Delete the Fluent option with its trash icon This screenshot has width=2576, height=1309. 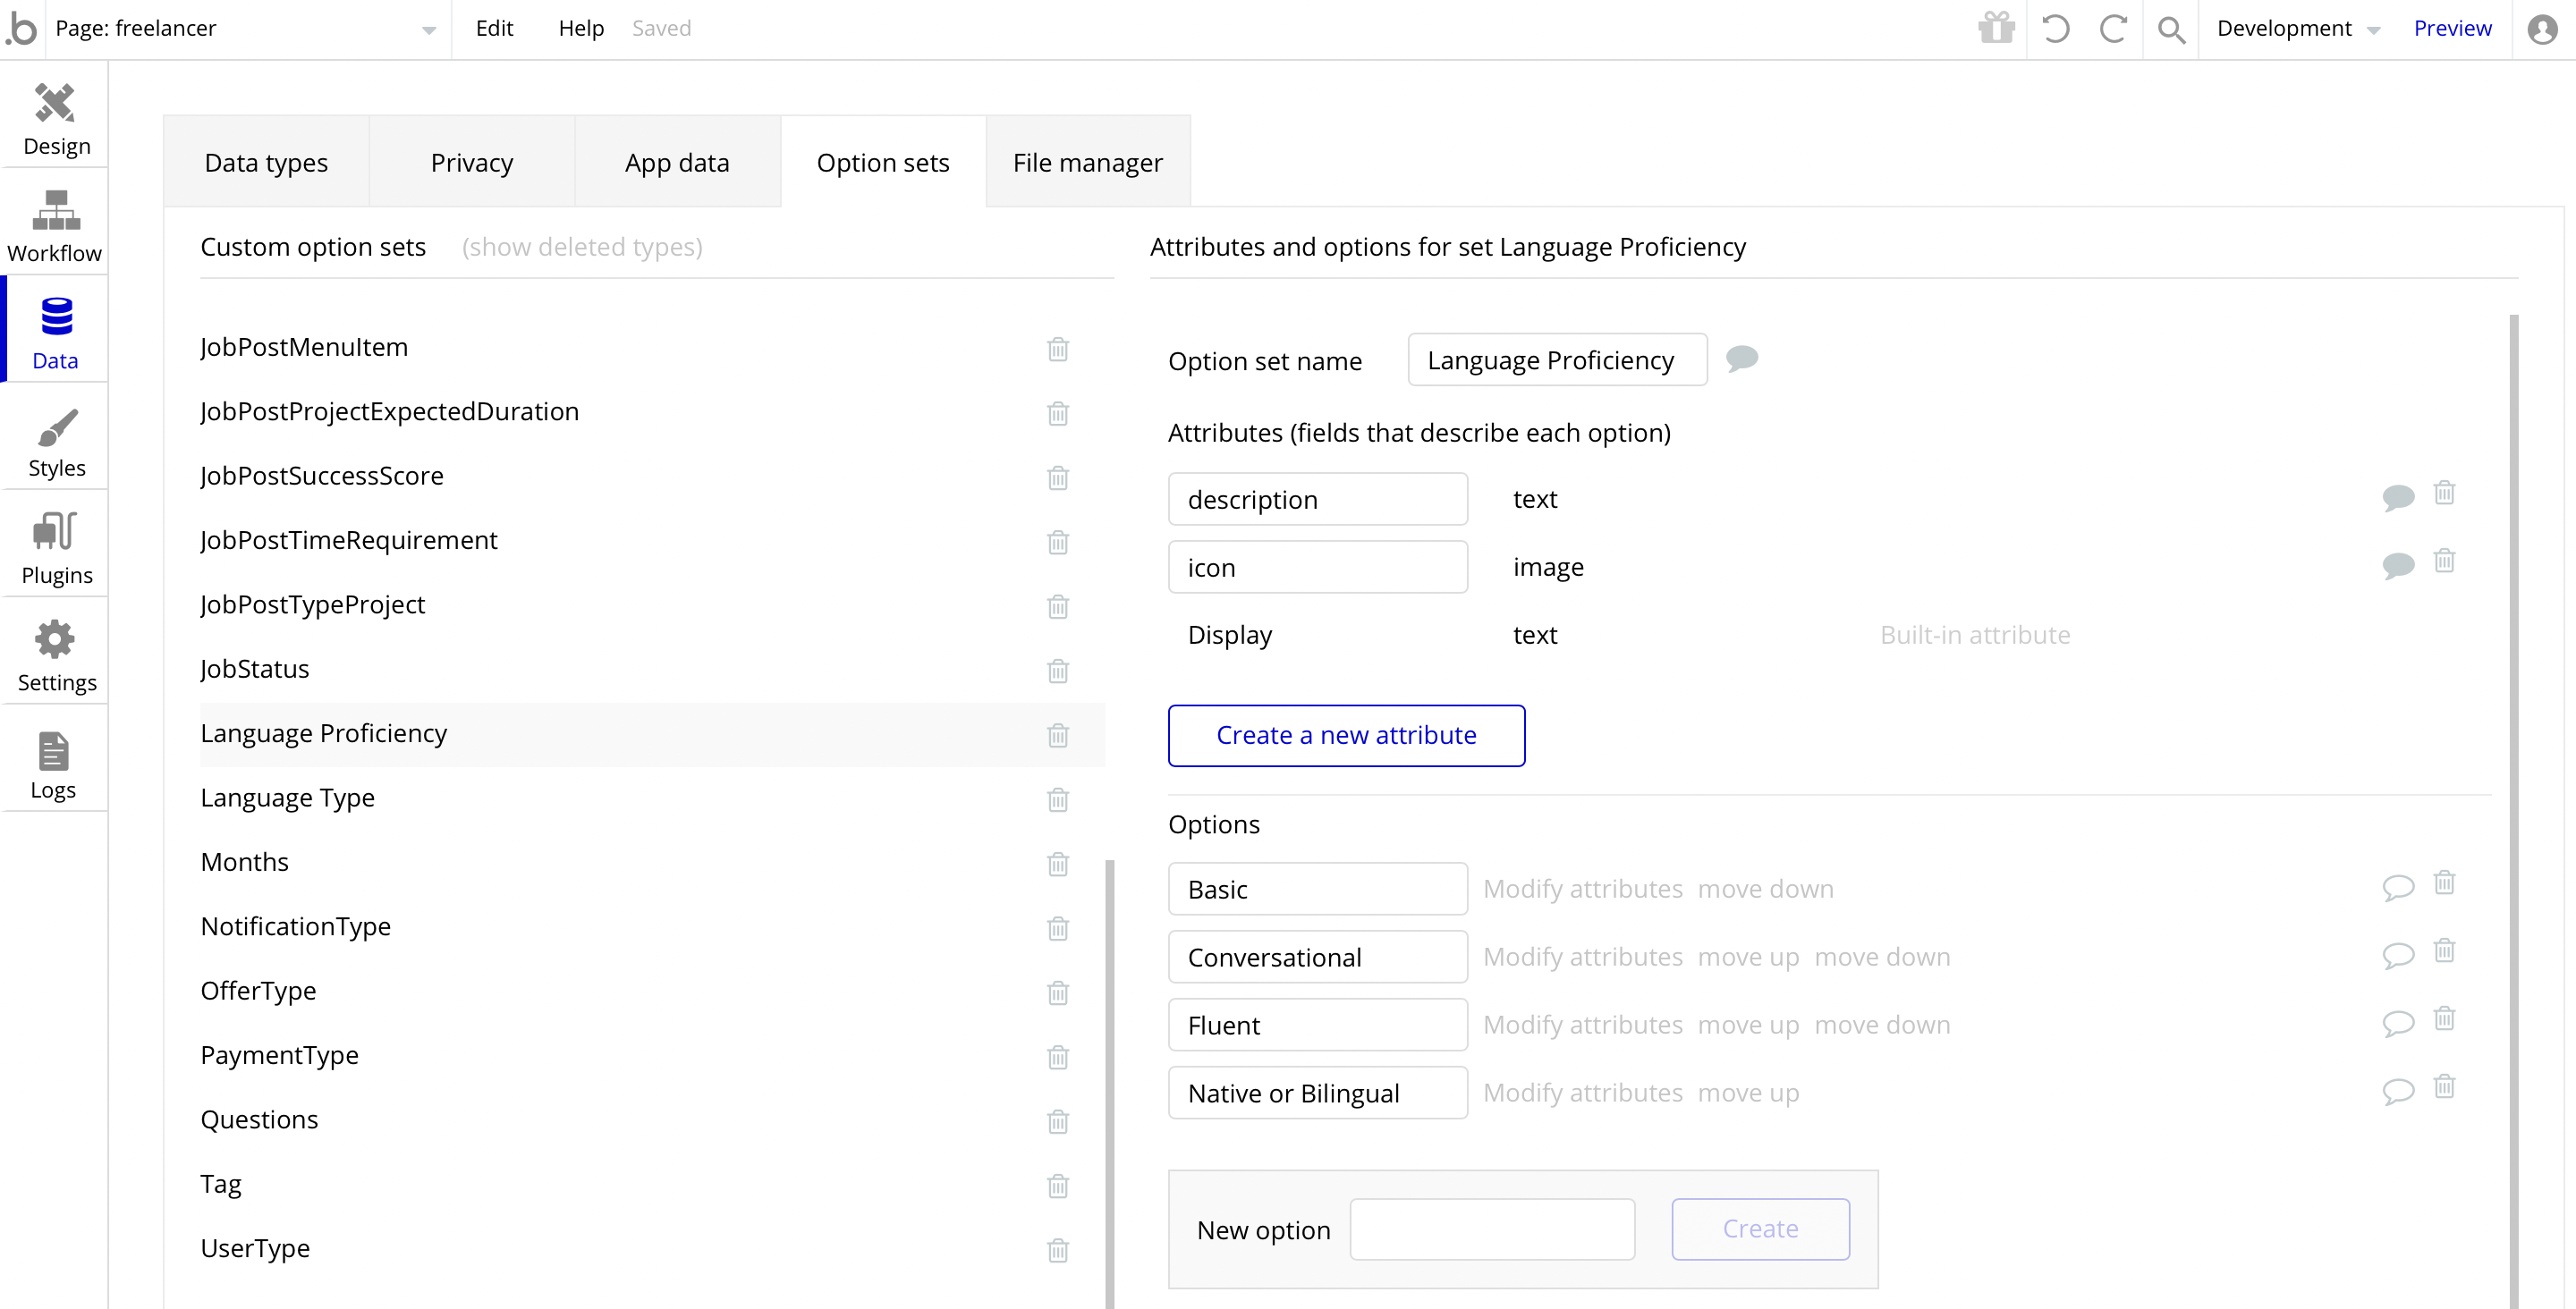click(x=2444, y=1019)
